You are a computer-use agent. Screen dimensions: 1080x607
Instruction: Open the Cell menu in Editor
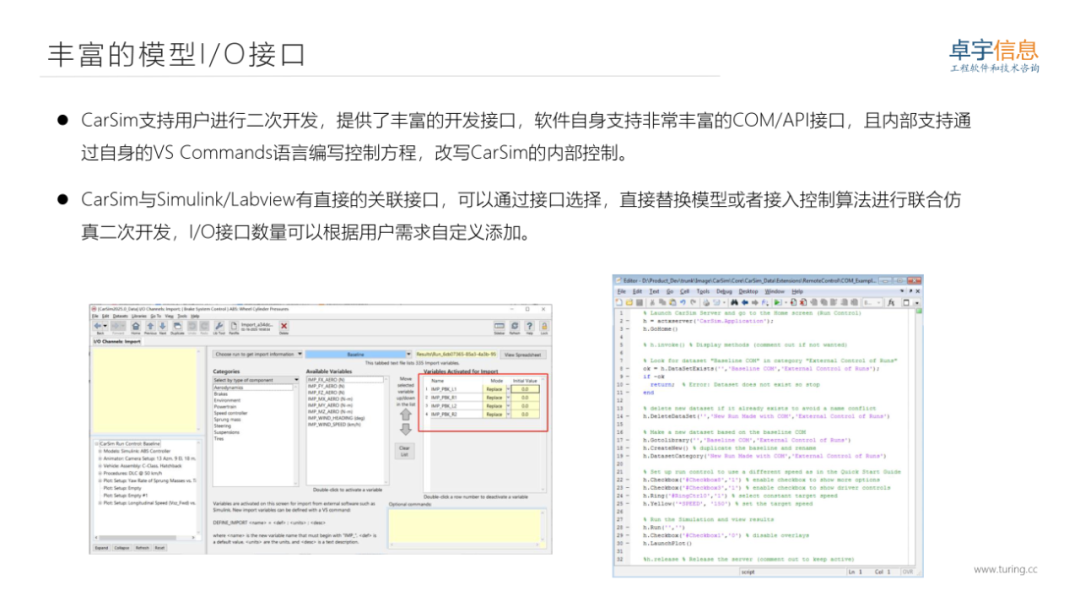(685, 291)
